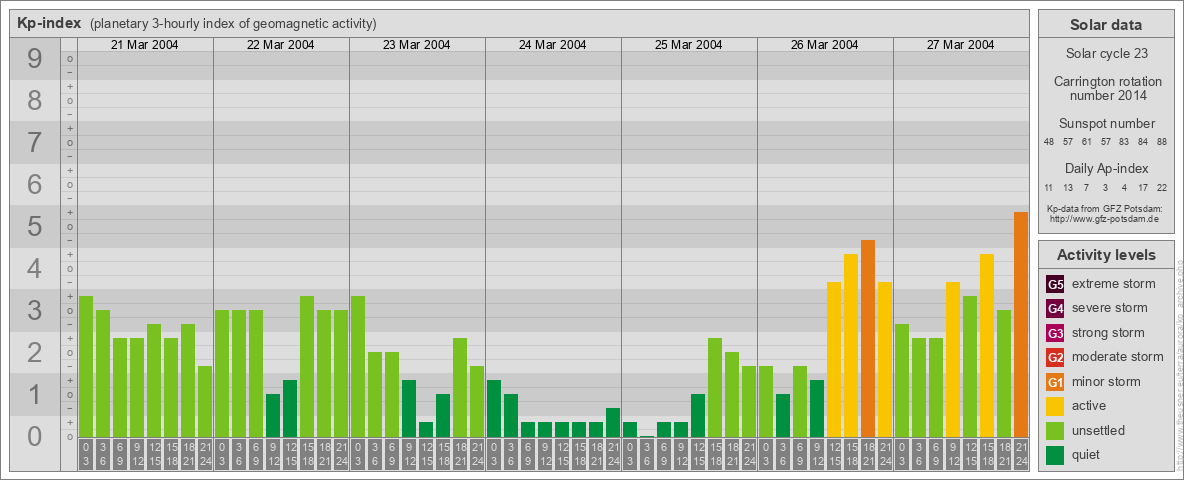Click the light green unsettled swatch

(x=1055, y=430)
